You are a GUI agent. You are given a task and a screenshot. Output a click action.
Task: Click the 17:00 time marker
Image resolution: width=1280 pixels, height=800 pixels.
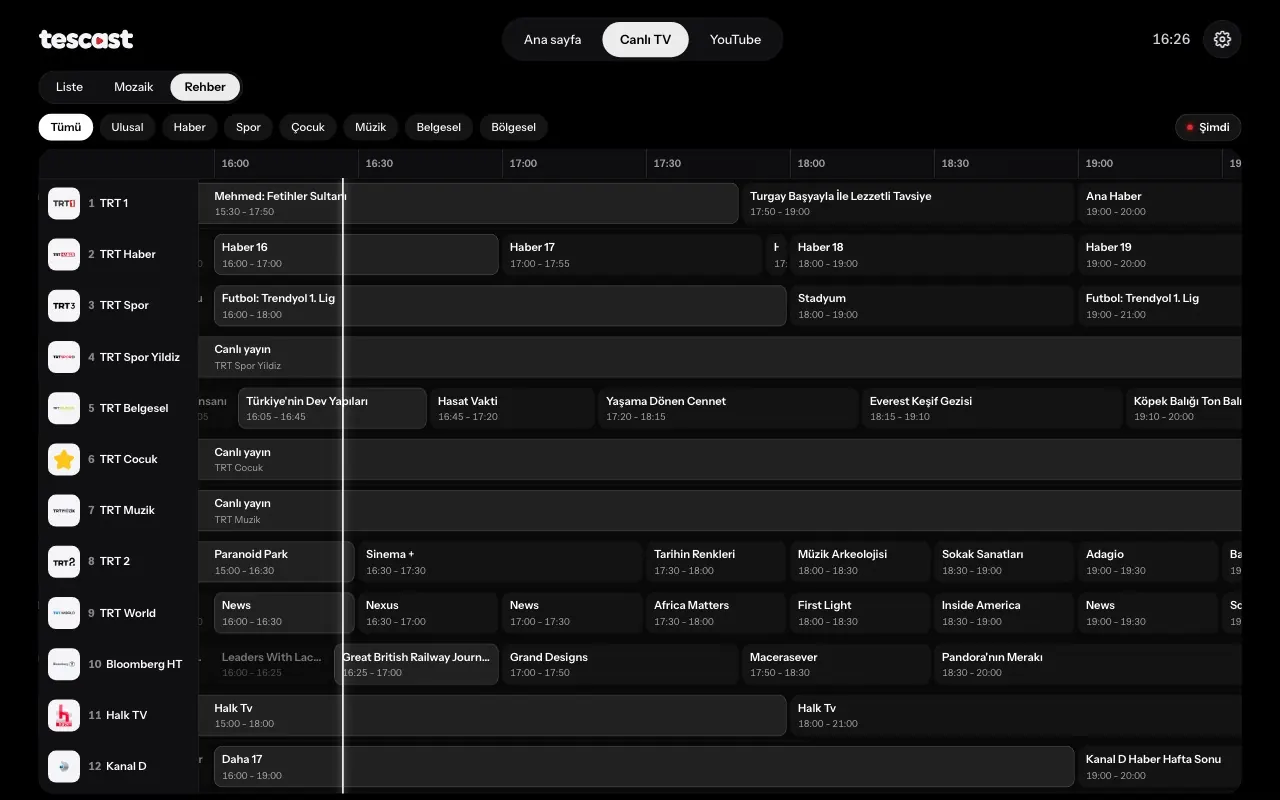(523, 163)
